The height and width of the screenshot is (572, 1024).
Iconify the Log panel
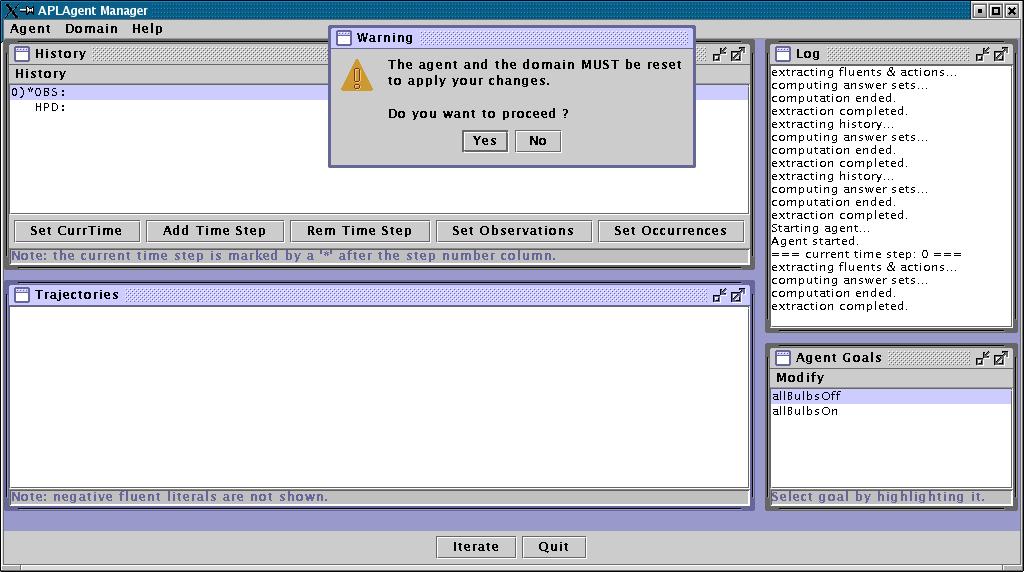982,54
